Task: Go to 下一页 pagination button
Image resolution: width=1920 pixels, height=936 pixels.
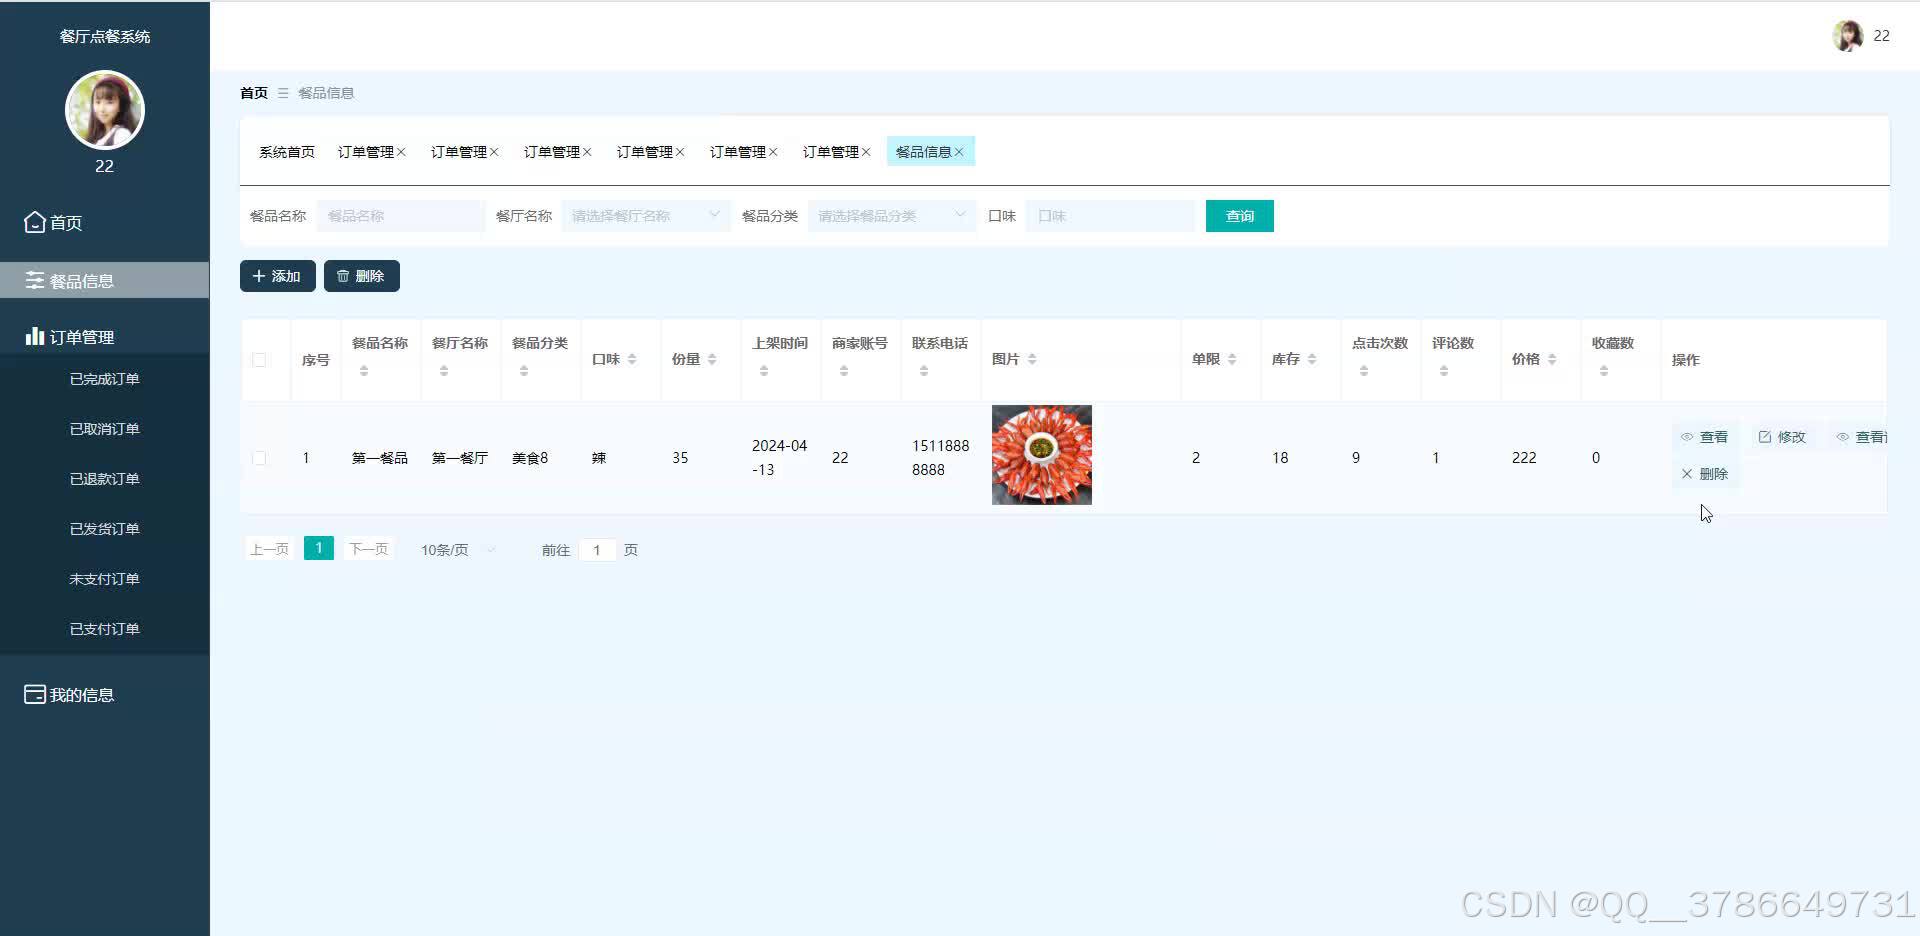Action: (x=368, y=548)
